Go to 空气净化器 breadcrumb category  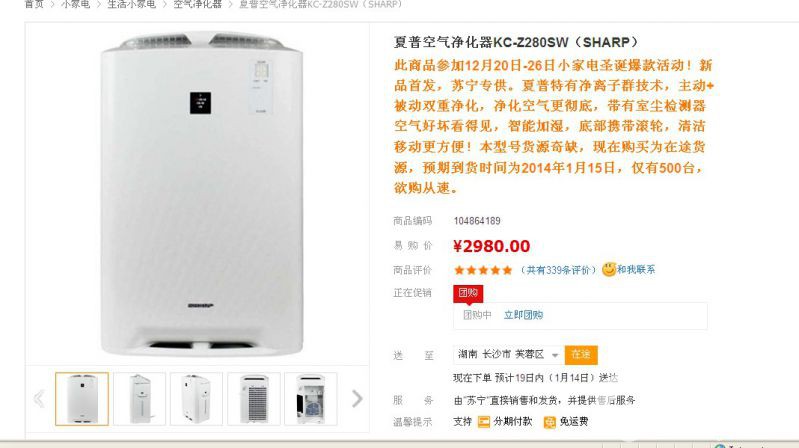coord(197,4)
